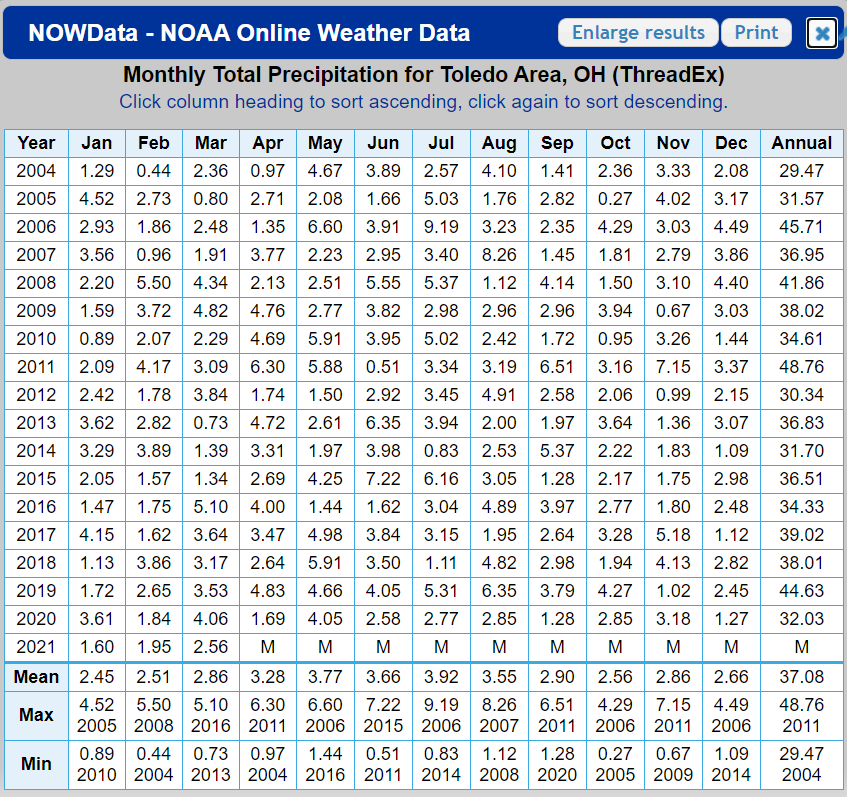Click the 0.27 October value in 2005 row

615,199
